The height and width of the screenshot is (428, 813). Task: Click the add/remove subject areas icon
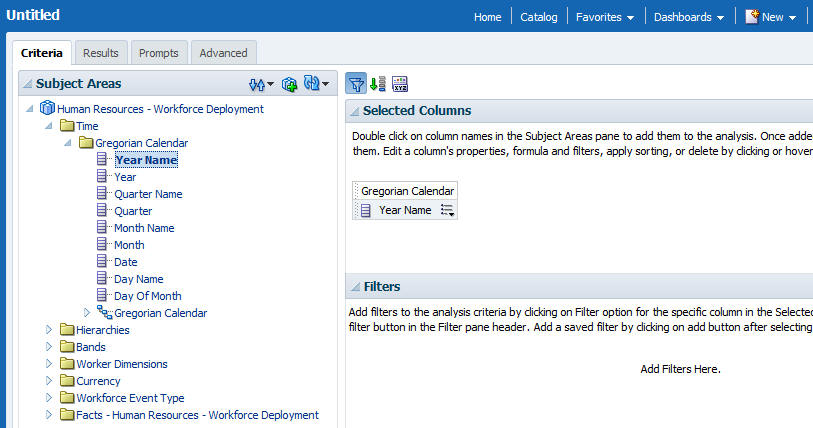point(289,84)
